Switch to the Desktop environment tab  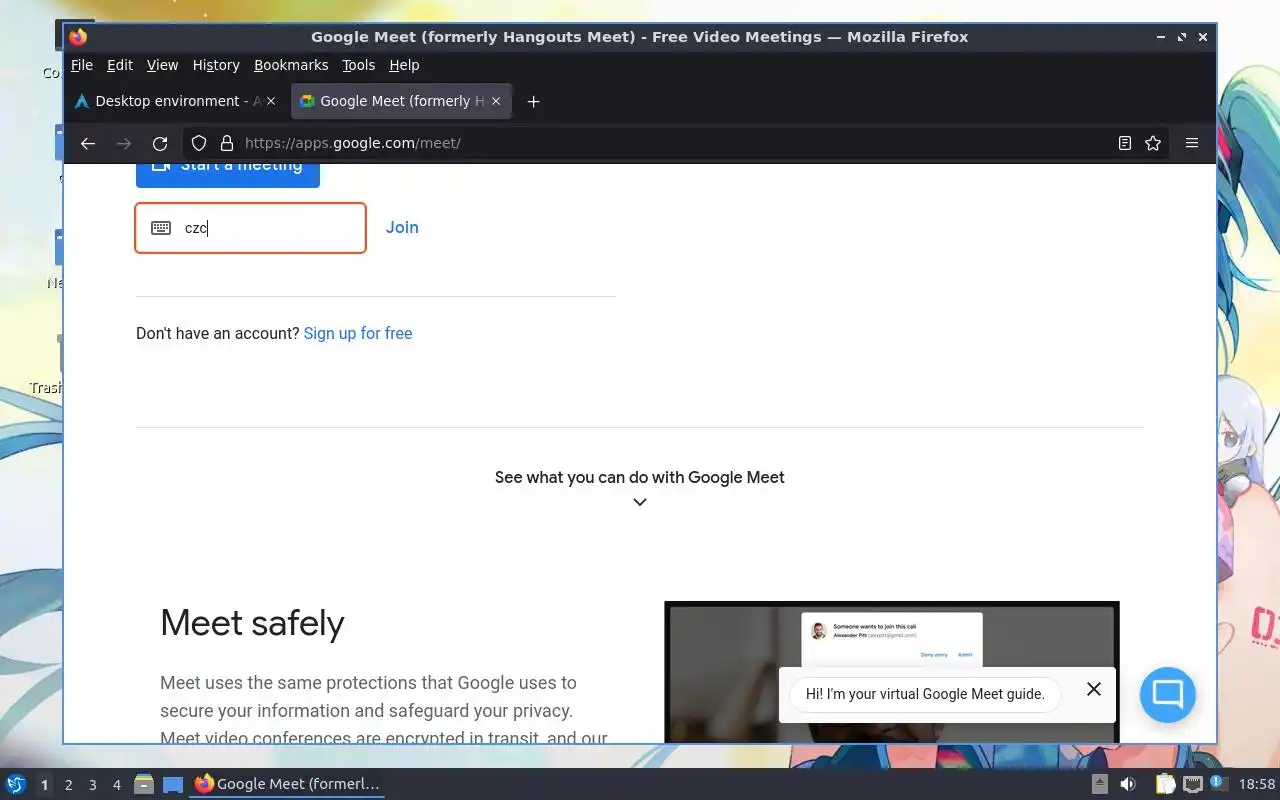point(177,101)
